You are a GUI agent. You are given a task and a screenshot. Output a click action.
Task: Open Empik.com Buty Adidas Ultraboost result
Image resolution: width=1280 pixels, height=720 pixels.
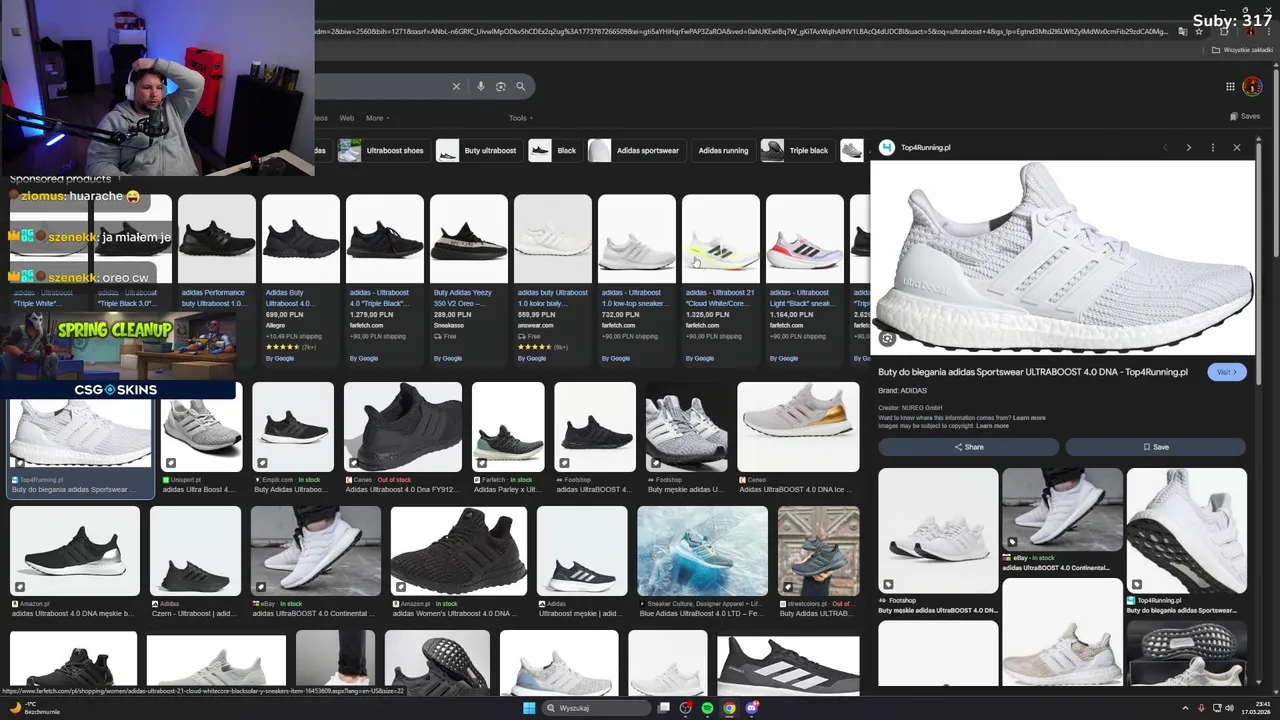point(293,438)
